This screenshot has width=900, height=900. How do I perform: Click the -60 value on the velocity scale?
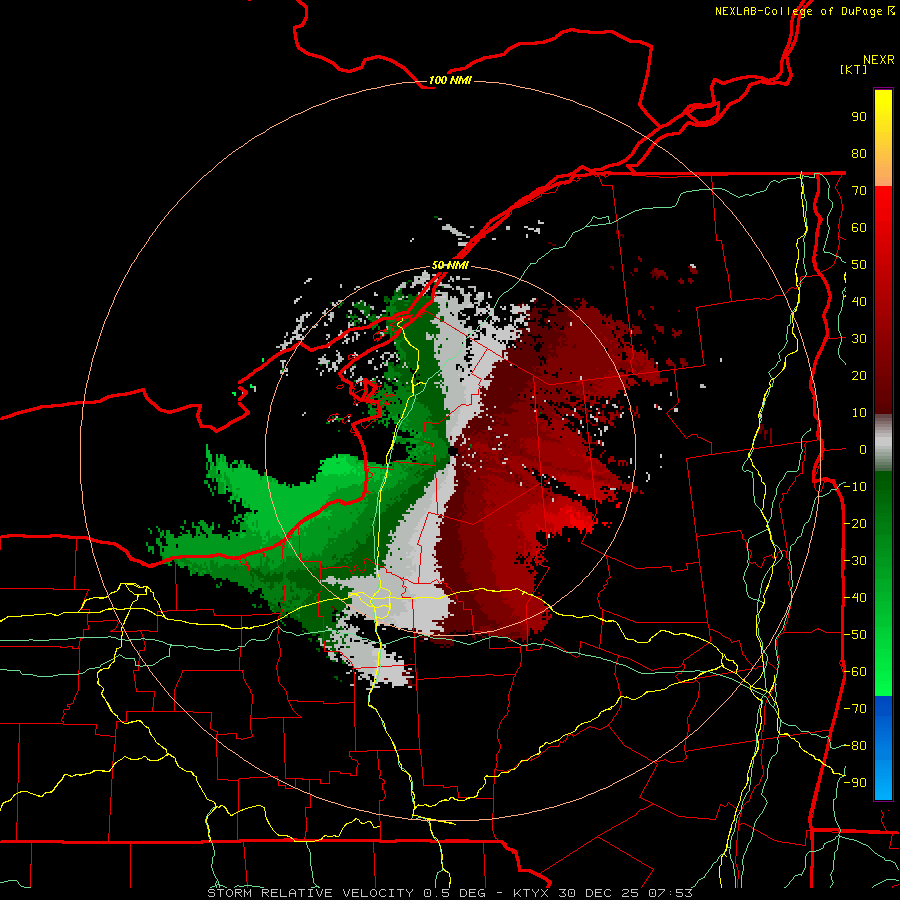point(855,672)
